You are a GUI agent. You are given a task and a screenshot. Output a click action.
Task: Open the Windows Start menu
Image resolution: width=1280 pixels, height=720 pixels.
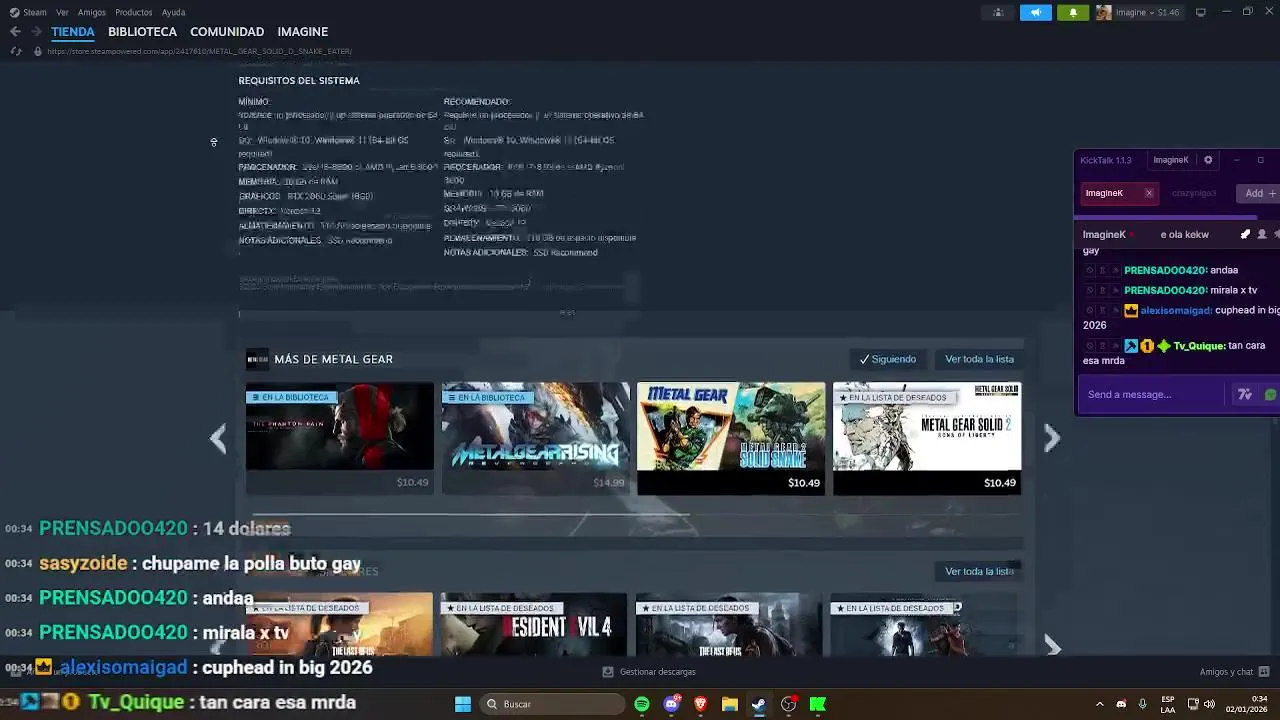click(463, 704)
